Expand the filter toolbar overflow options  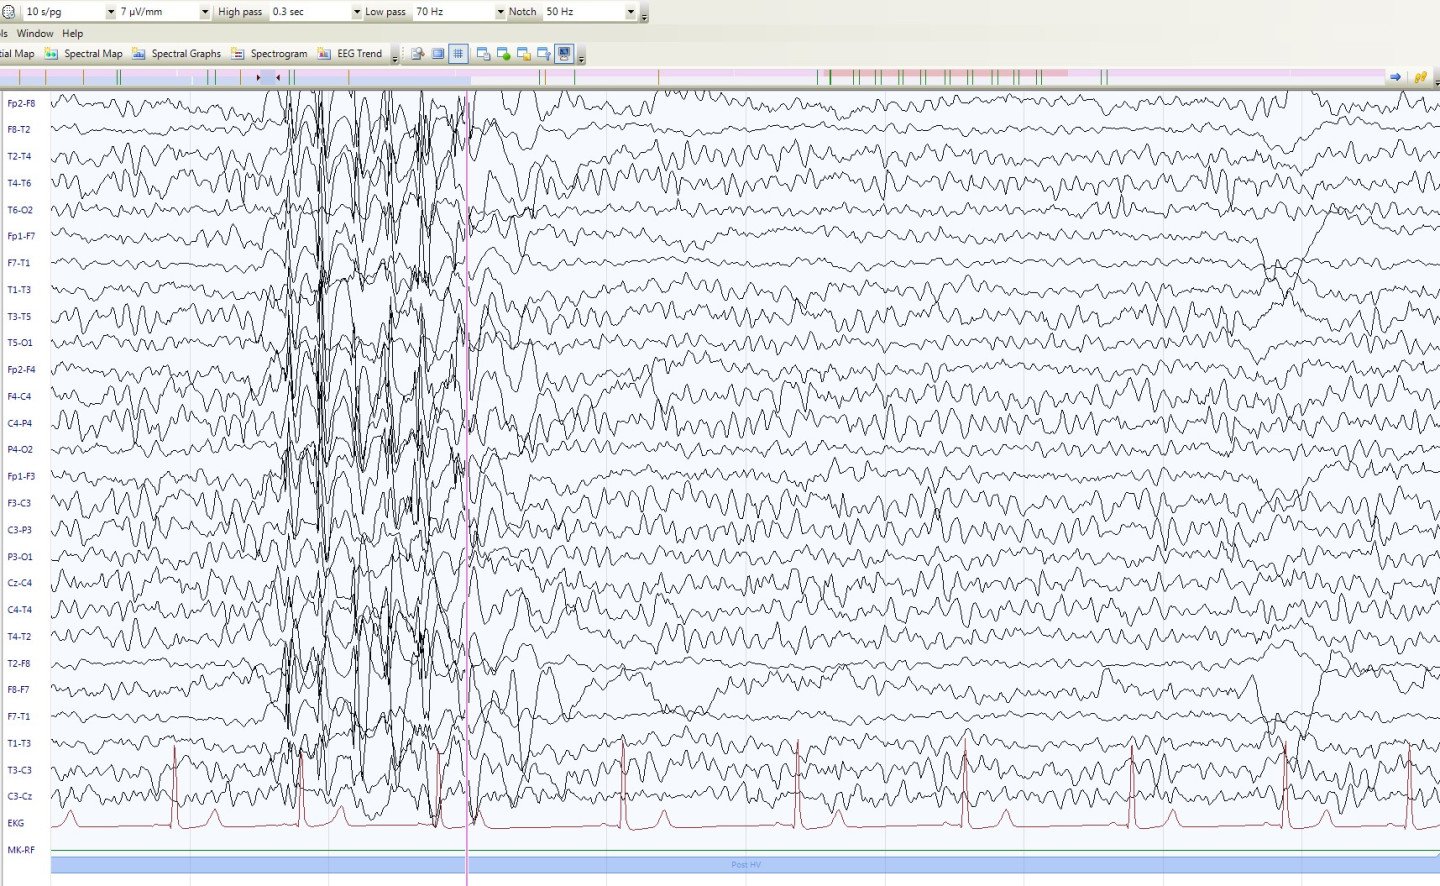click(x=644, y=16)
